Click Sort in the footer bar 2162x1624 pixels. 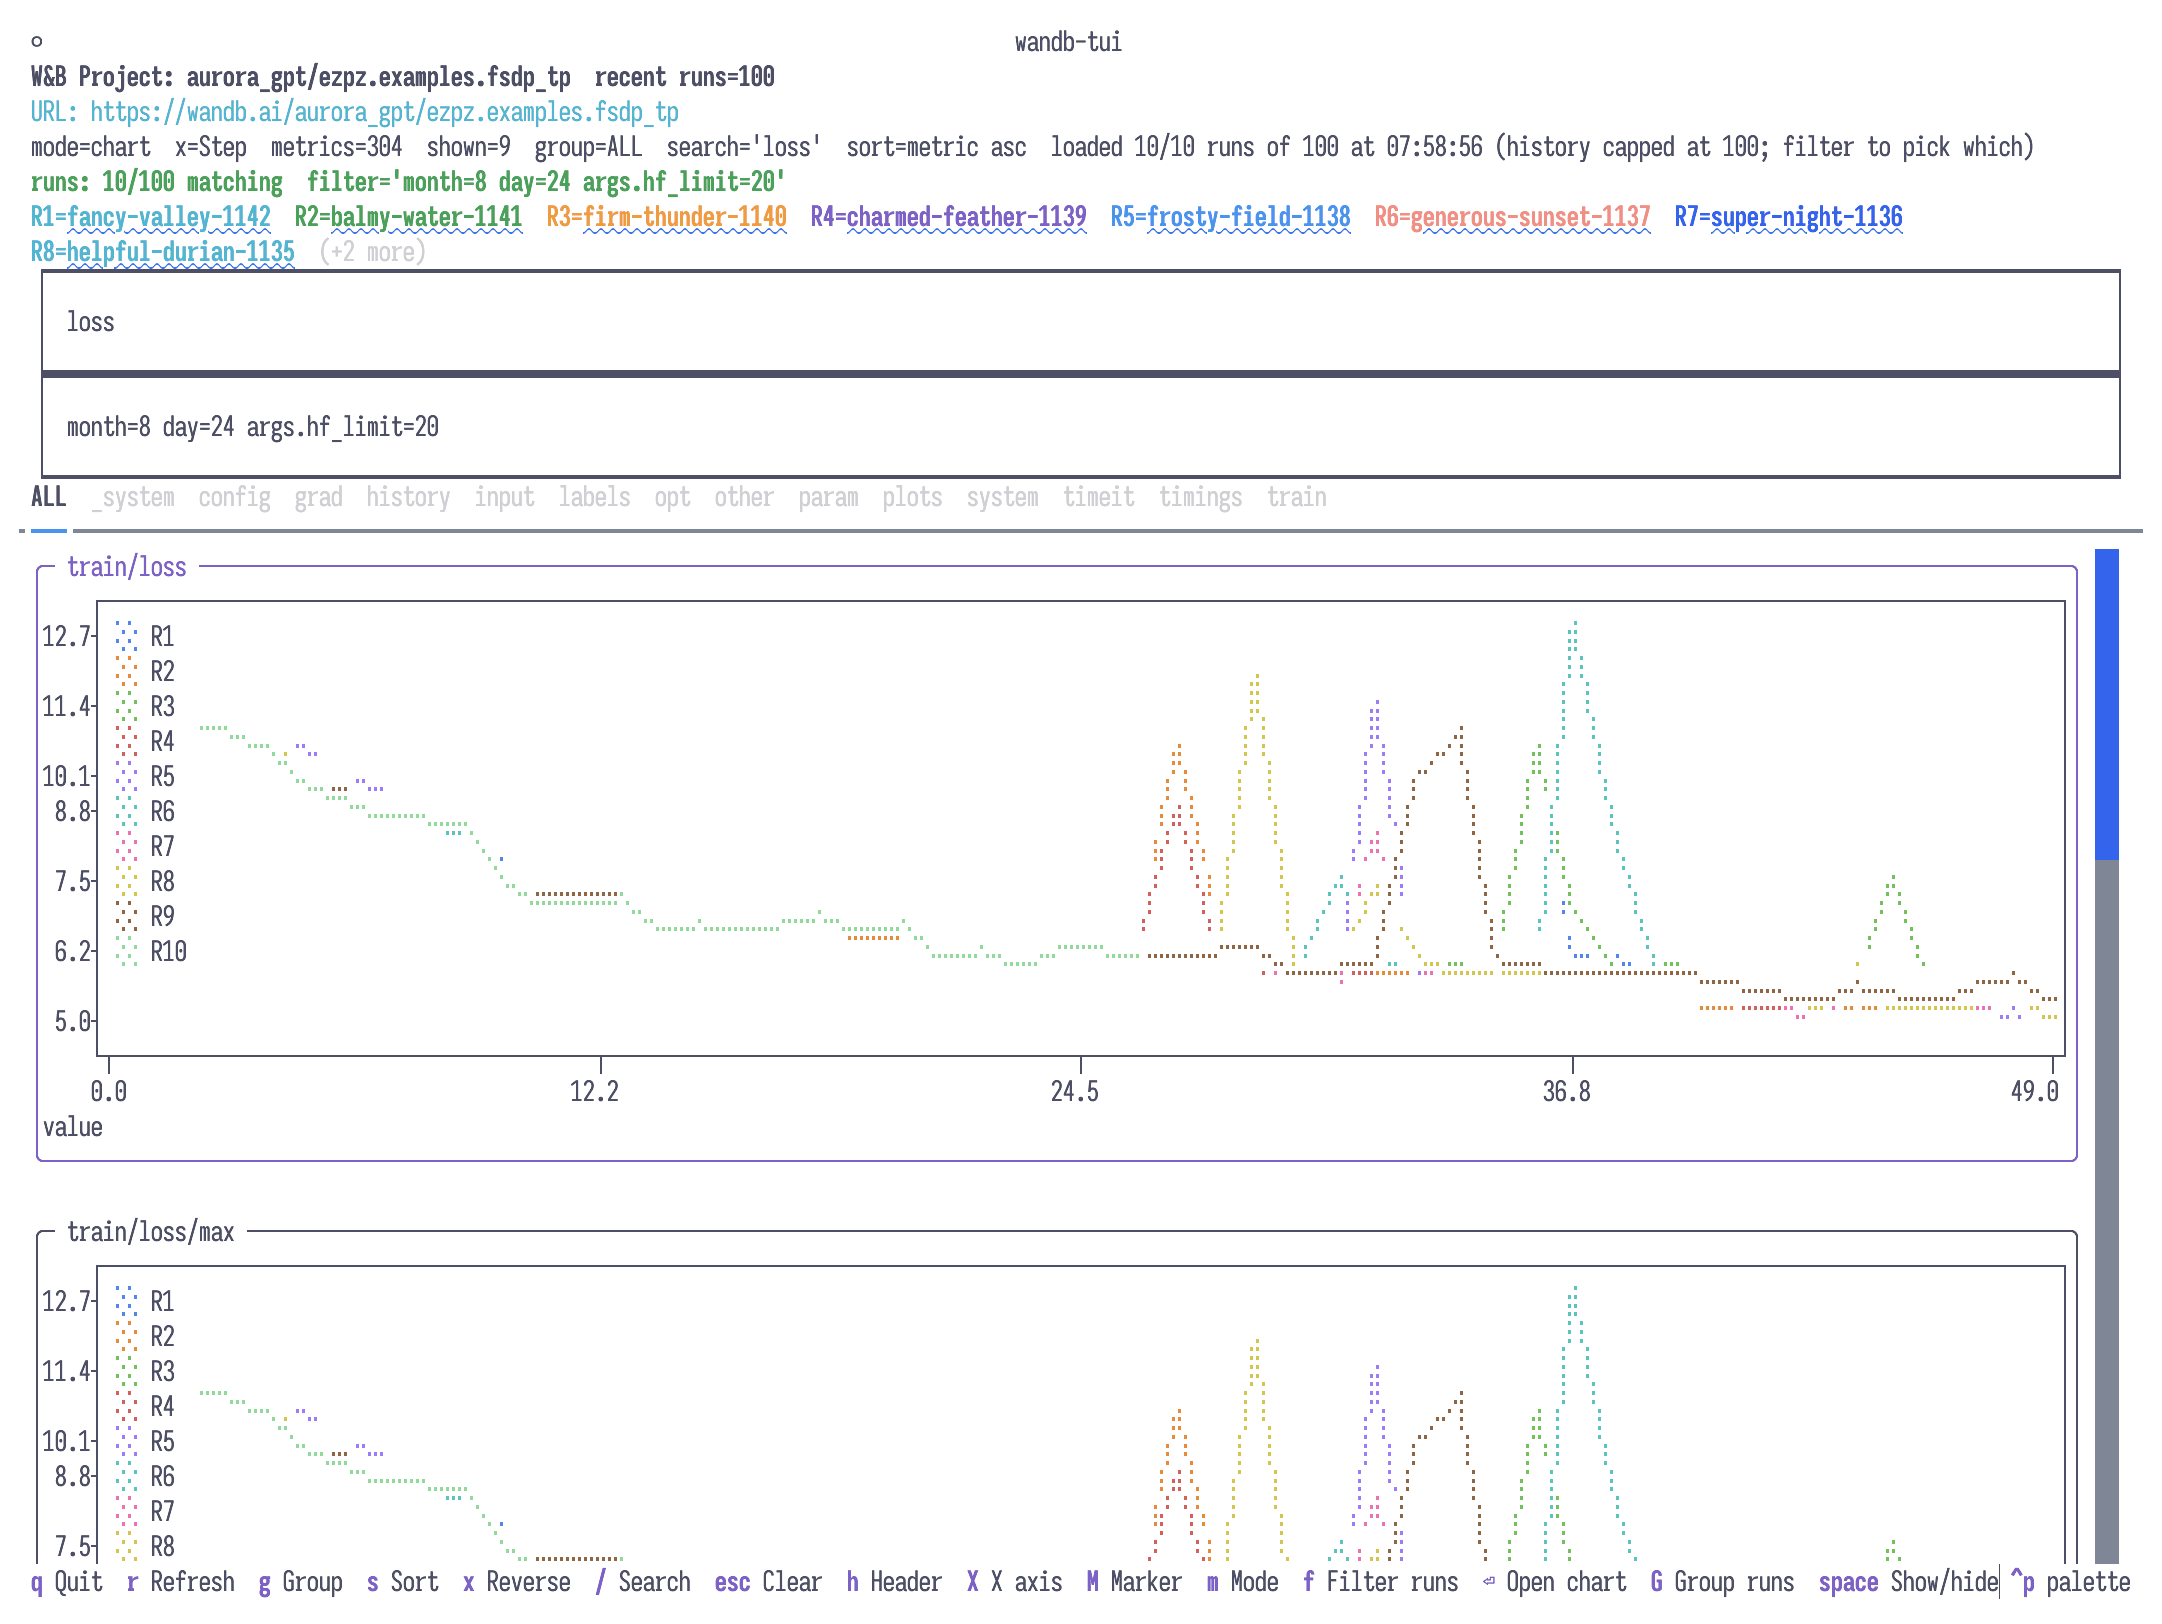pos(403,1582)
